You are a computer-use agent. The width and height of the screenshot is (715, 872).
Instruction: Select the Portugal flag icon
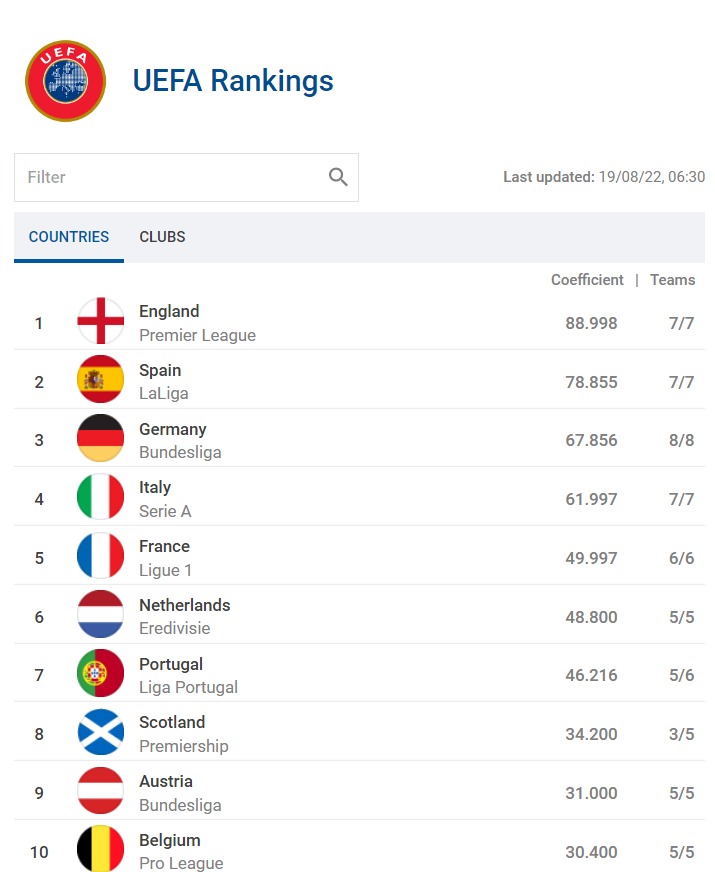(x=101, y=673)
